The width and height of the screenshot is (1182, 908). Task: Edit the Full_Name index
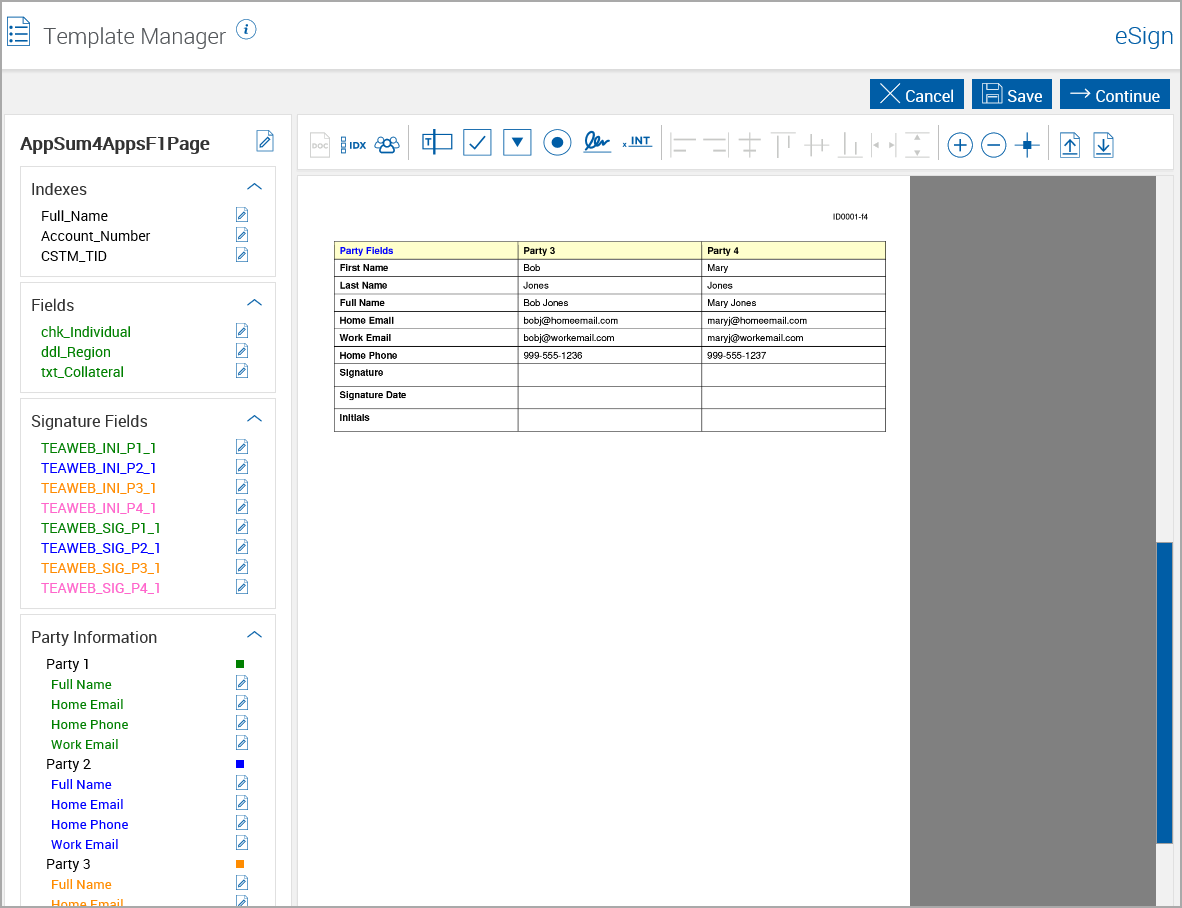(242, 216)
